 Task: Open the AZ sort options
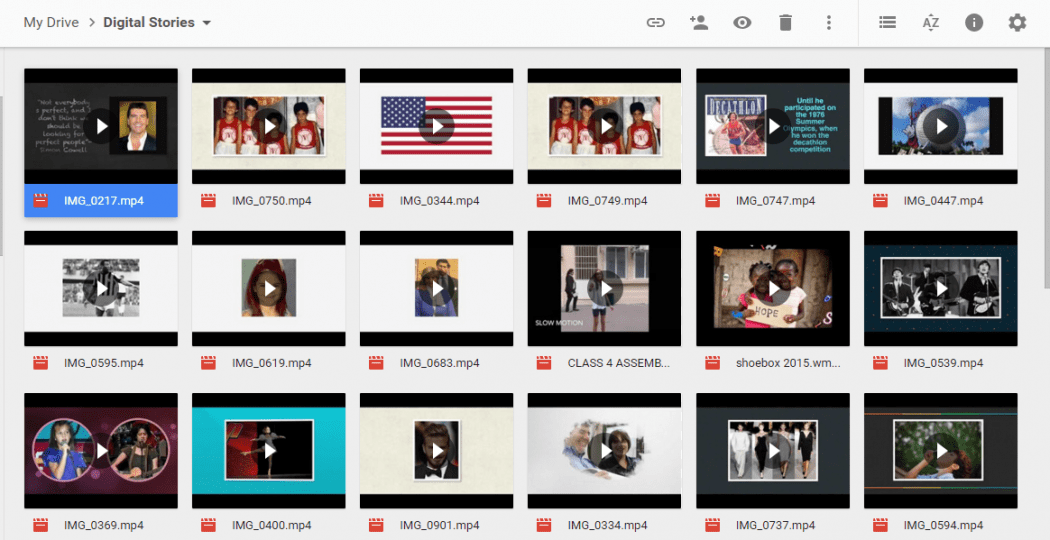coord(931,23)
